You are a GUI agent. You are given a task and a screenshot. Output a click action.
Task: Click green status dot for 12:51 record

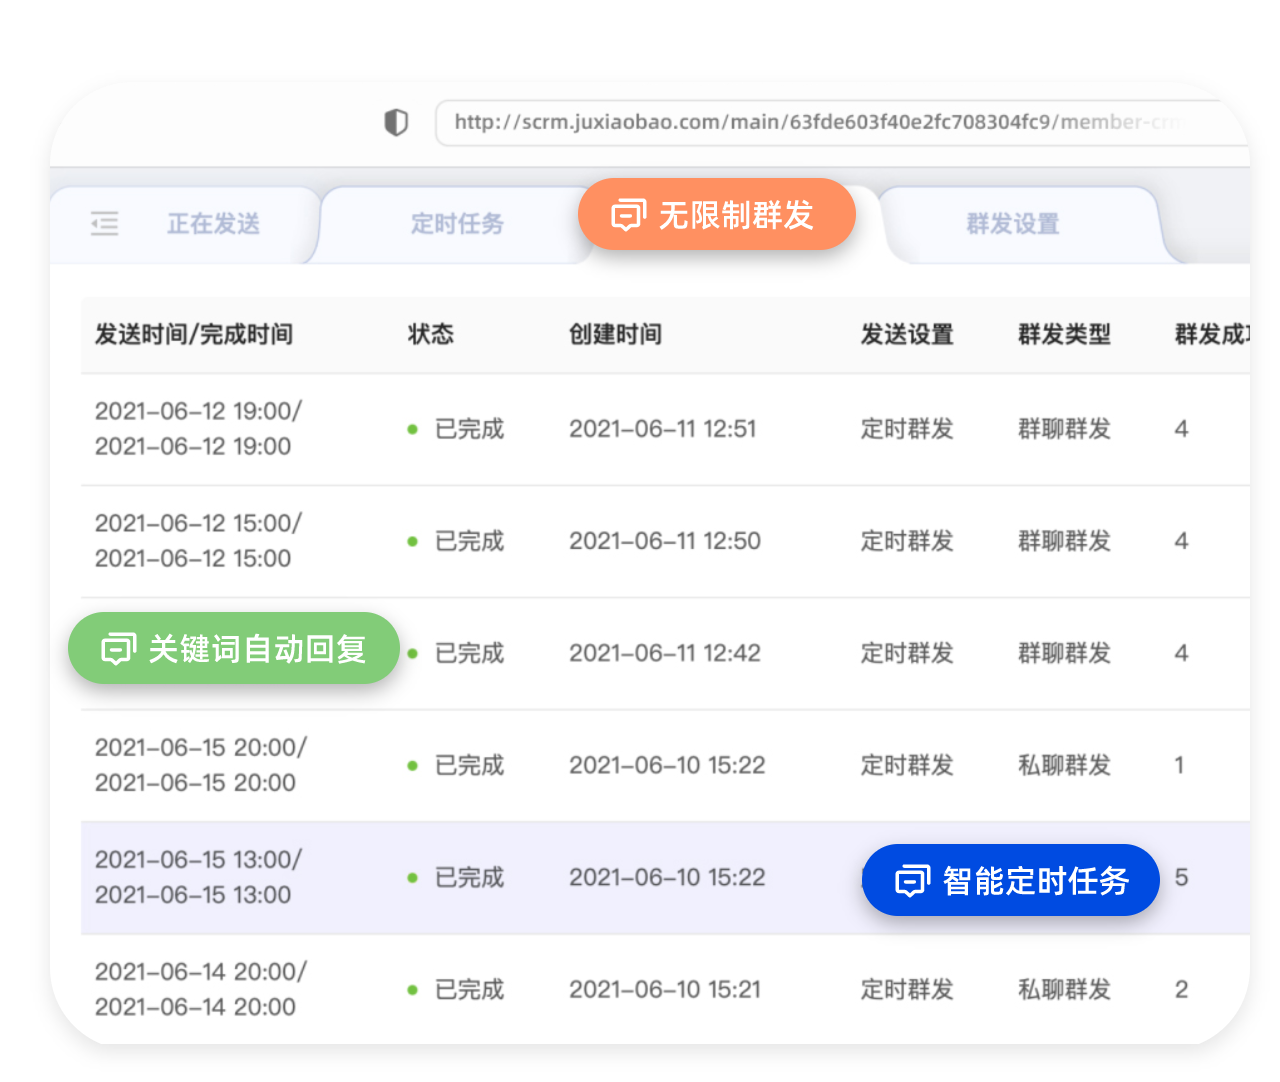tap(412, 430)
